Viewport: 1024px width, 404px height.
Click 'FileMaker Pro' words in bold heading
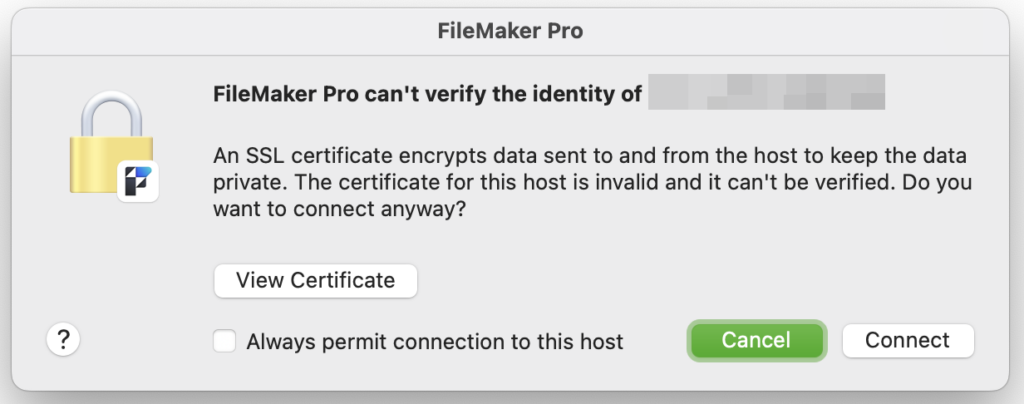[286, 94]
